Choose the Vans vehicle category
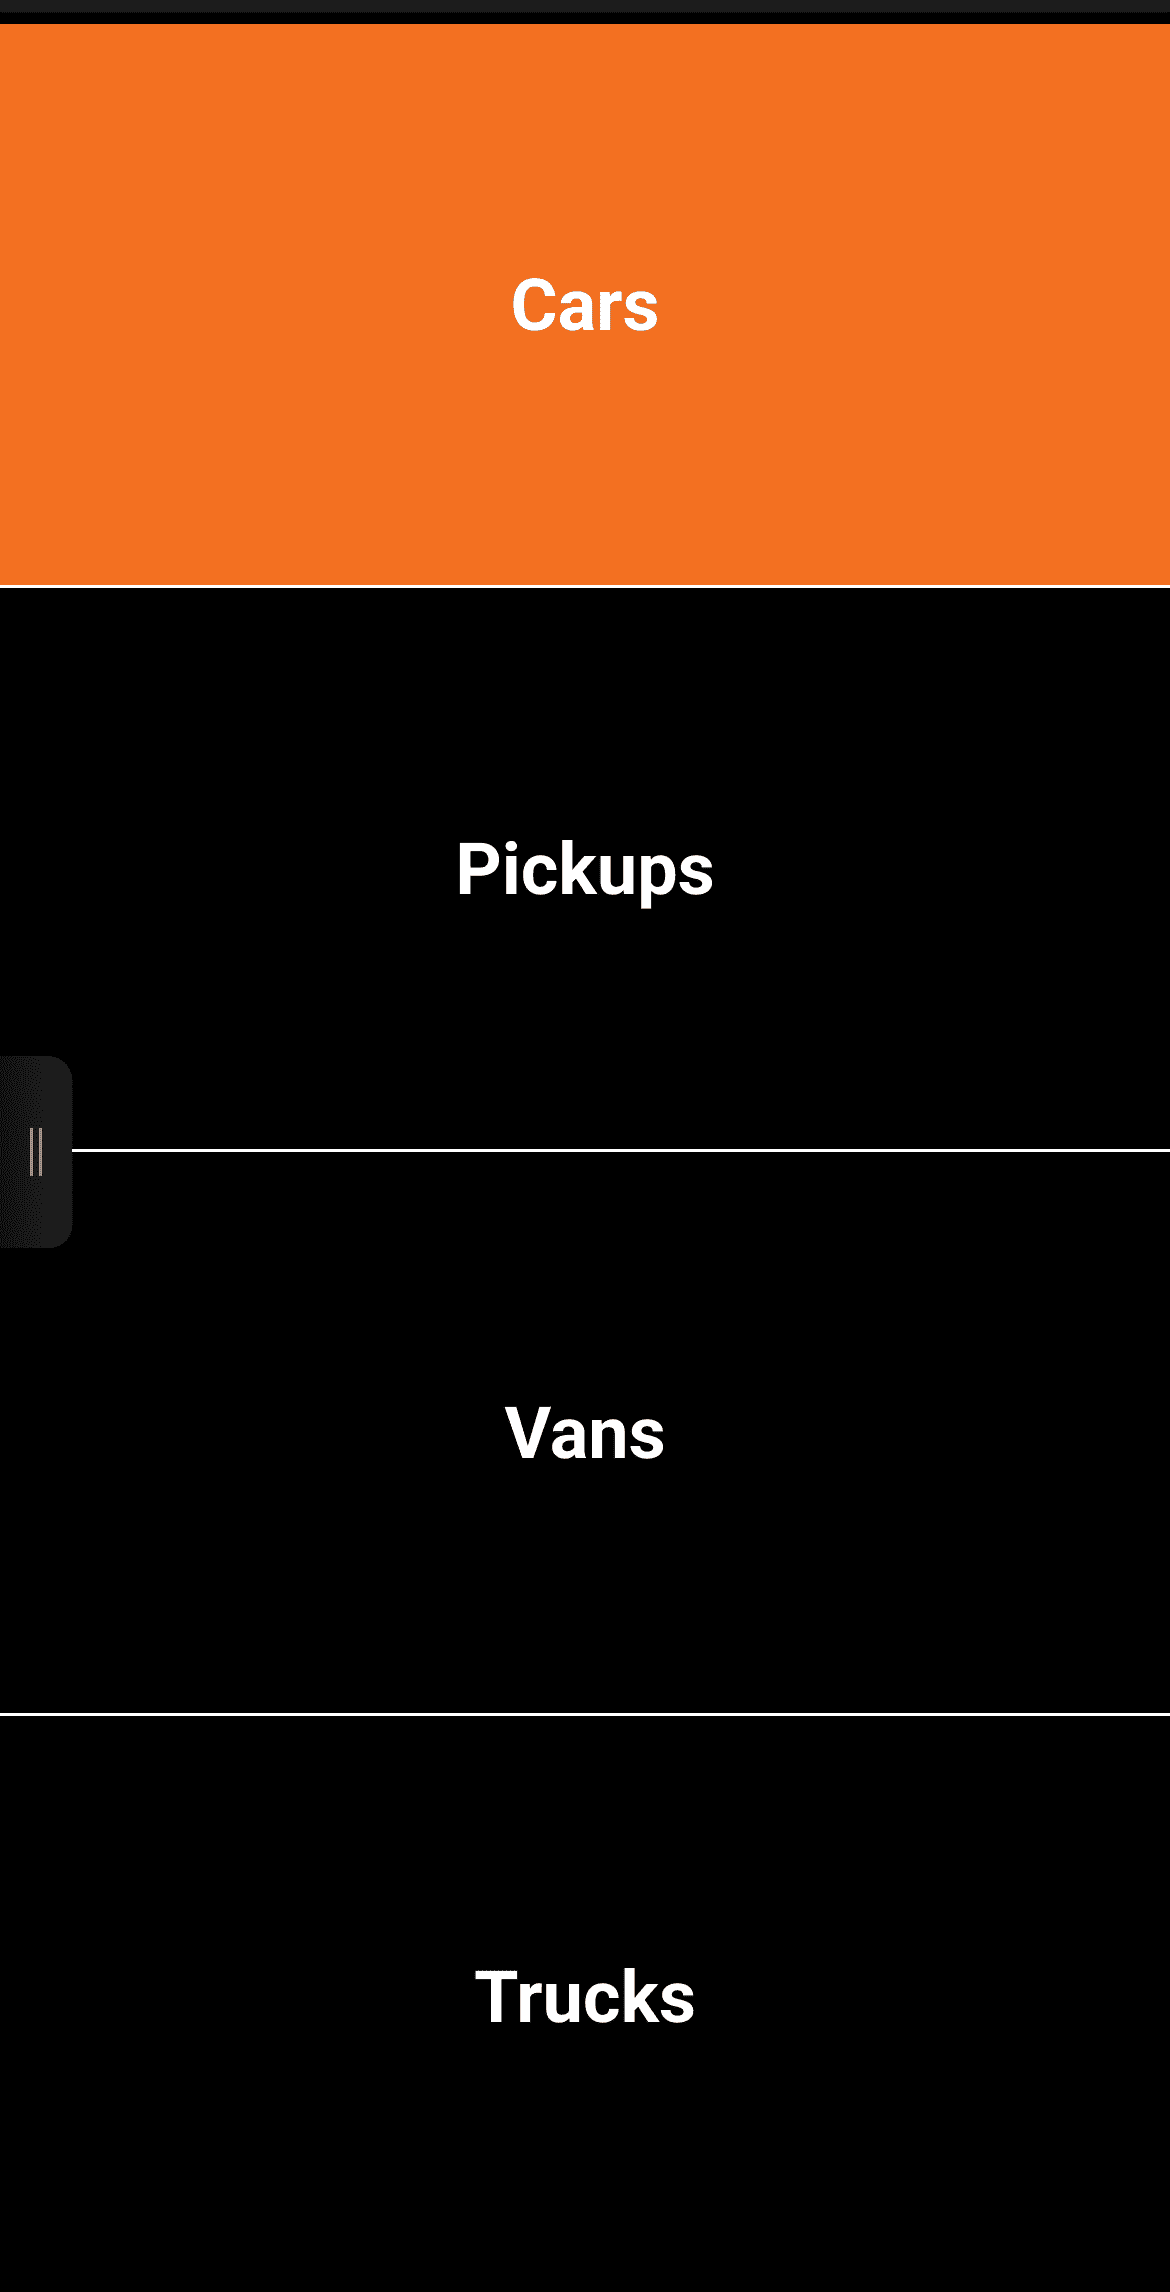This screenshot has width=1170, height=2292. (585, 1432)
